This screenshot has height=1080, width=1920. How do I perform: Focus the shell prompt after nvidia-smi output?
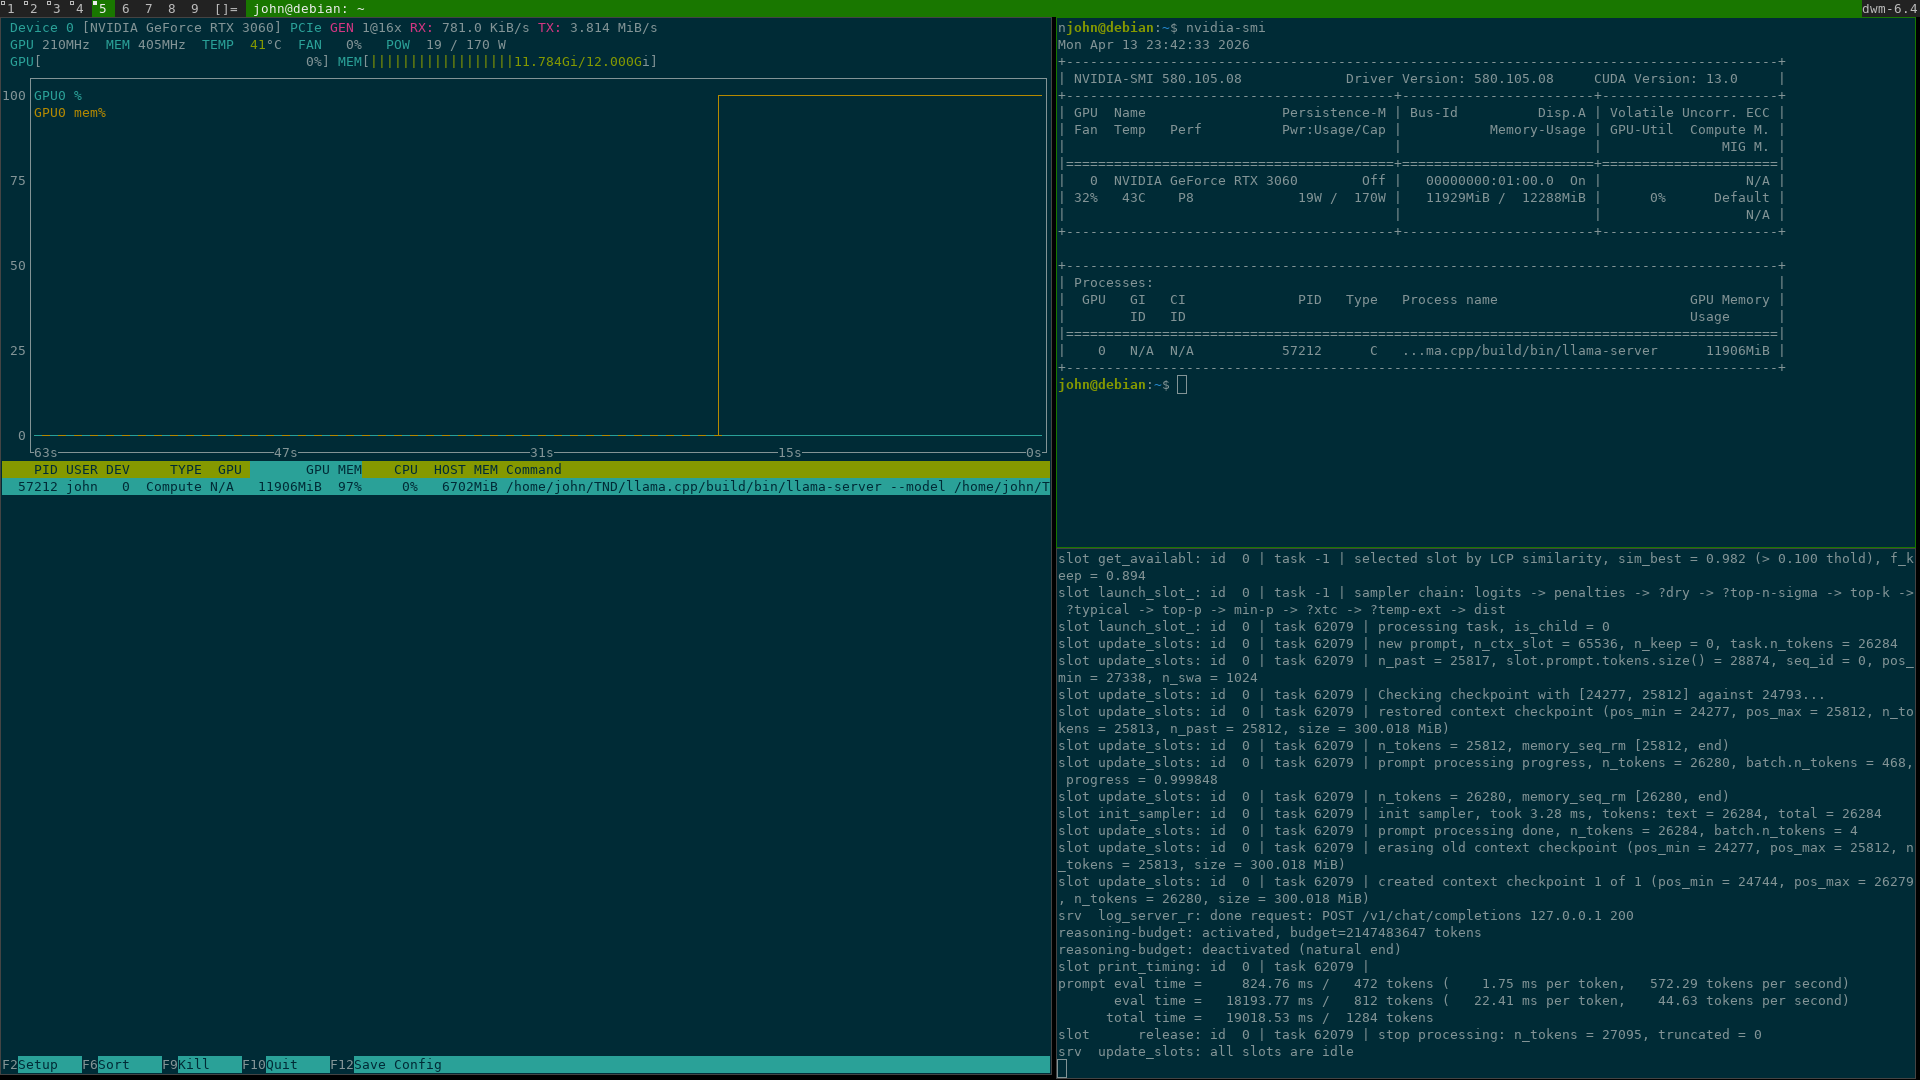[x=1182, y=385]
